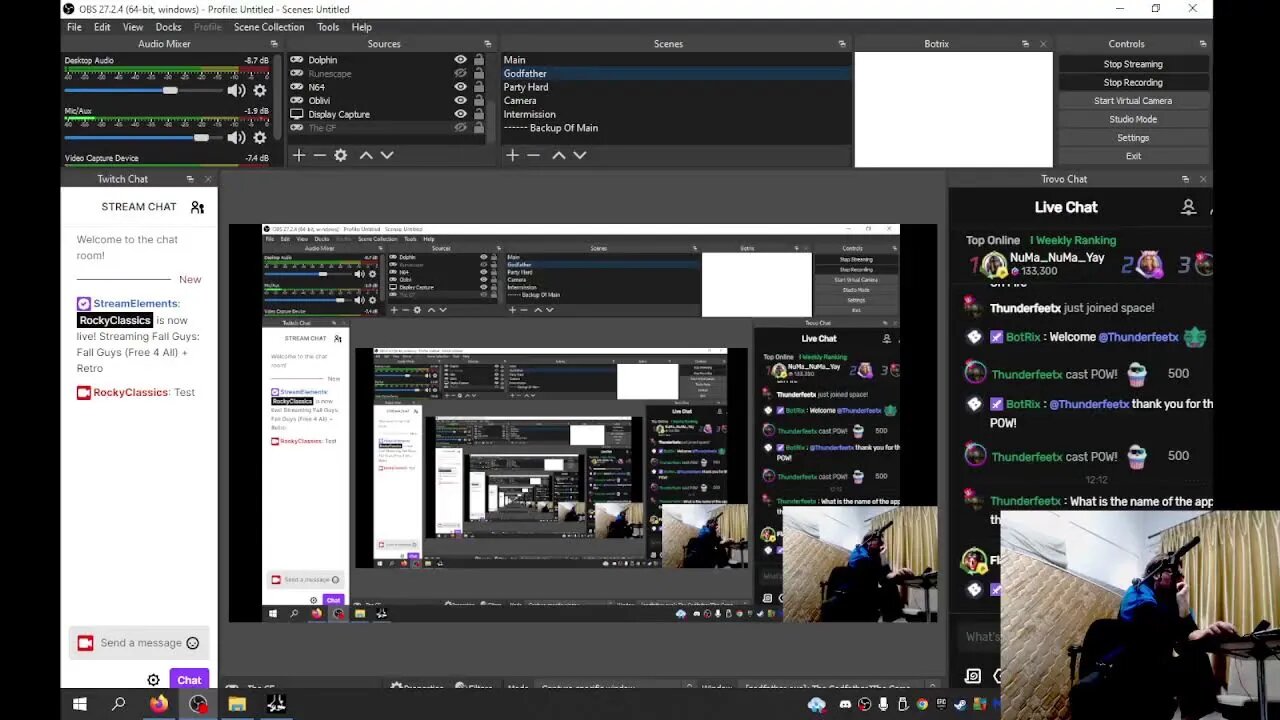Close the Twitch Chat dock

[x=208, y=179]
